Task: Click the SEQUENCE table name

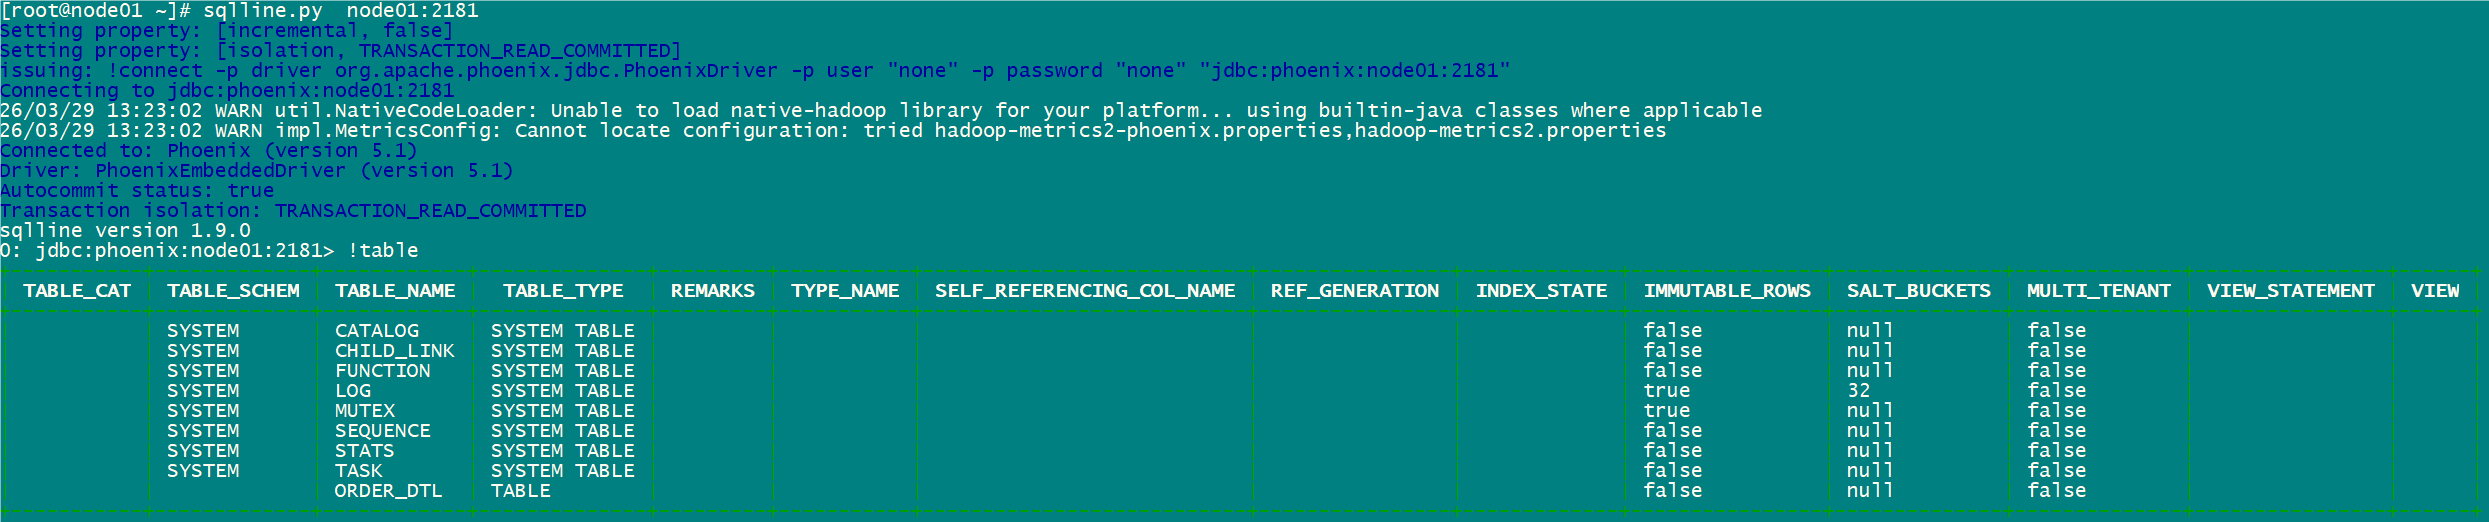Action: (x=382, y=431)
